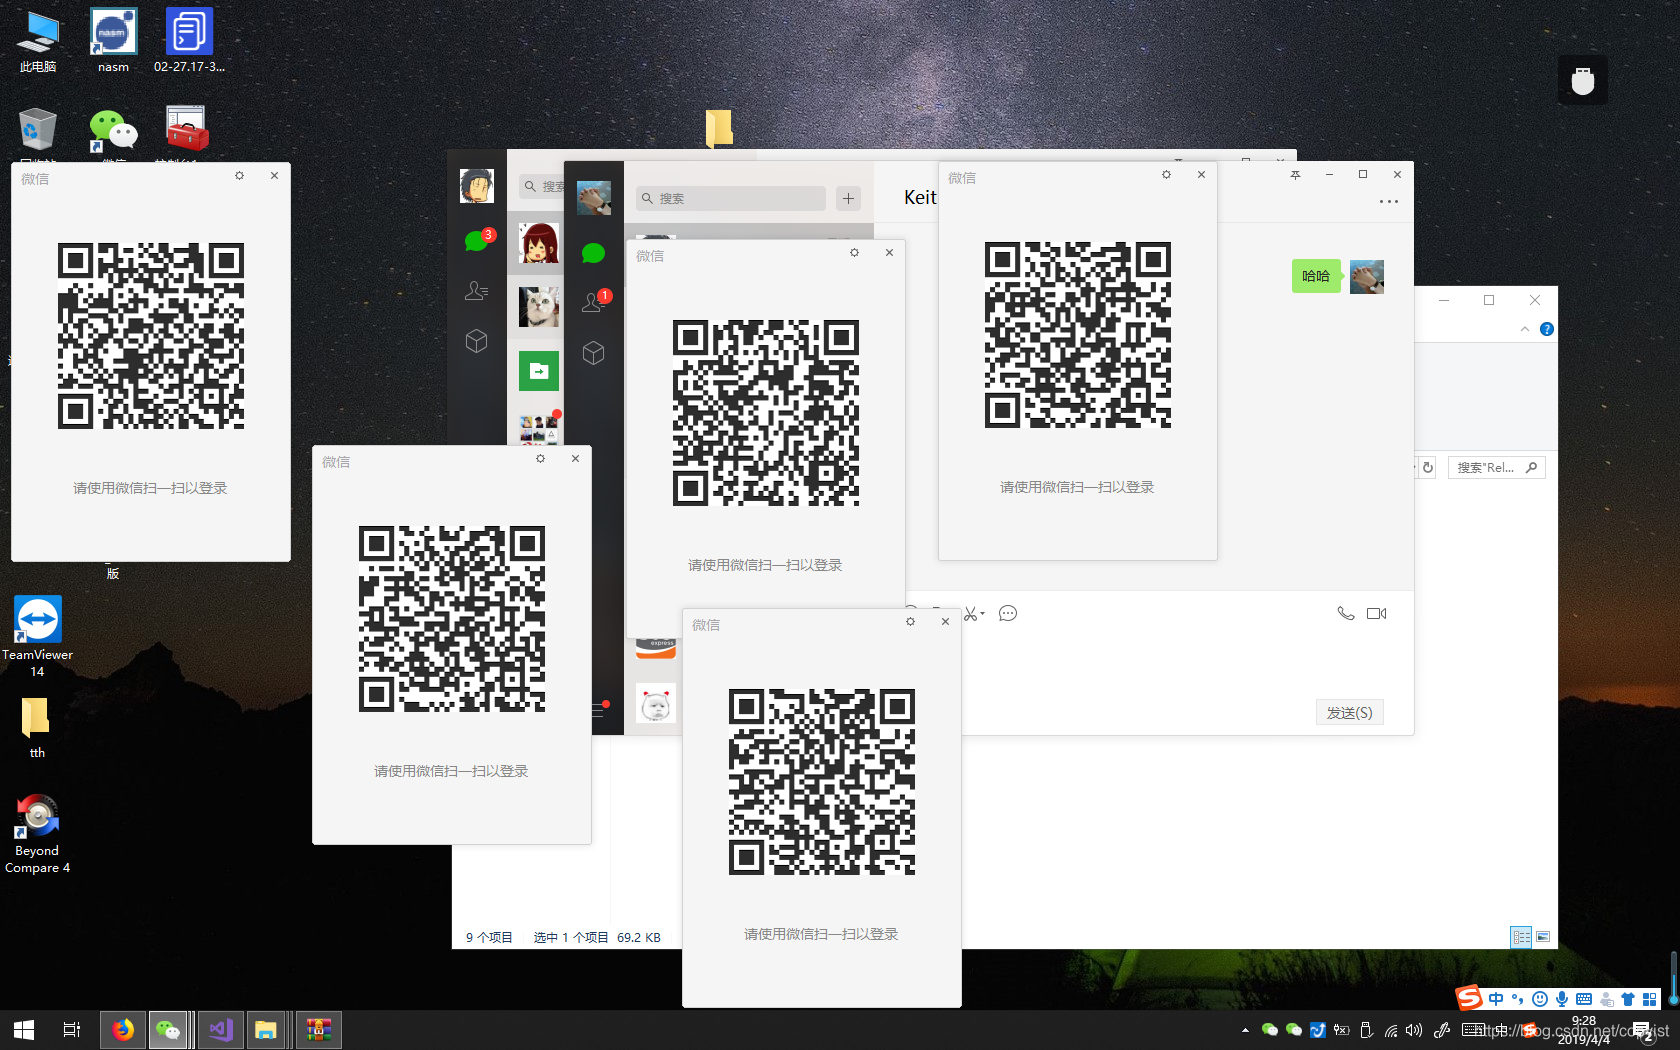Click refresh button in Explorer address bar
Screen dimensions: 1680x1050
(1428, 467)
